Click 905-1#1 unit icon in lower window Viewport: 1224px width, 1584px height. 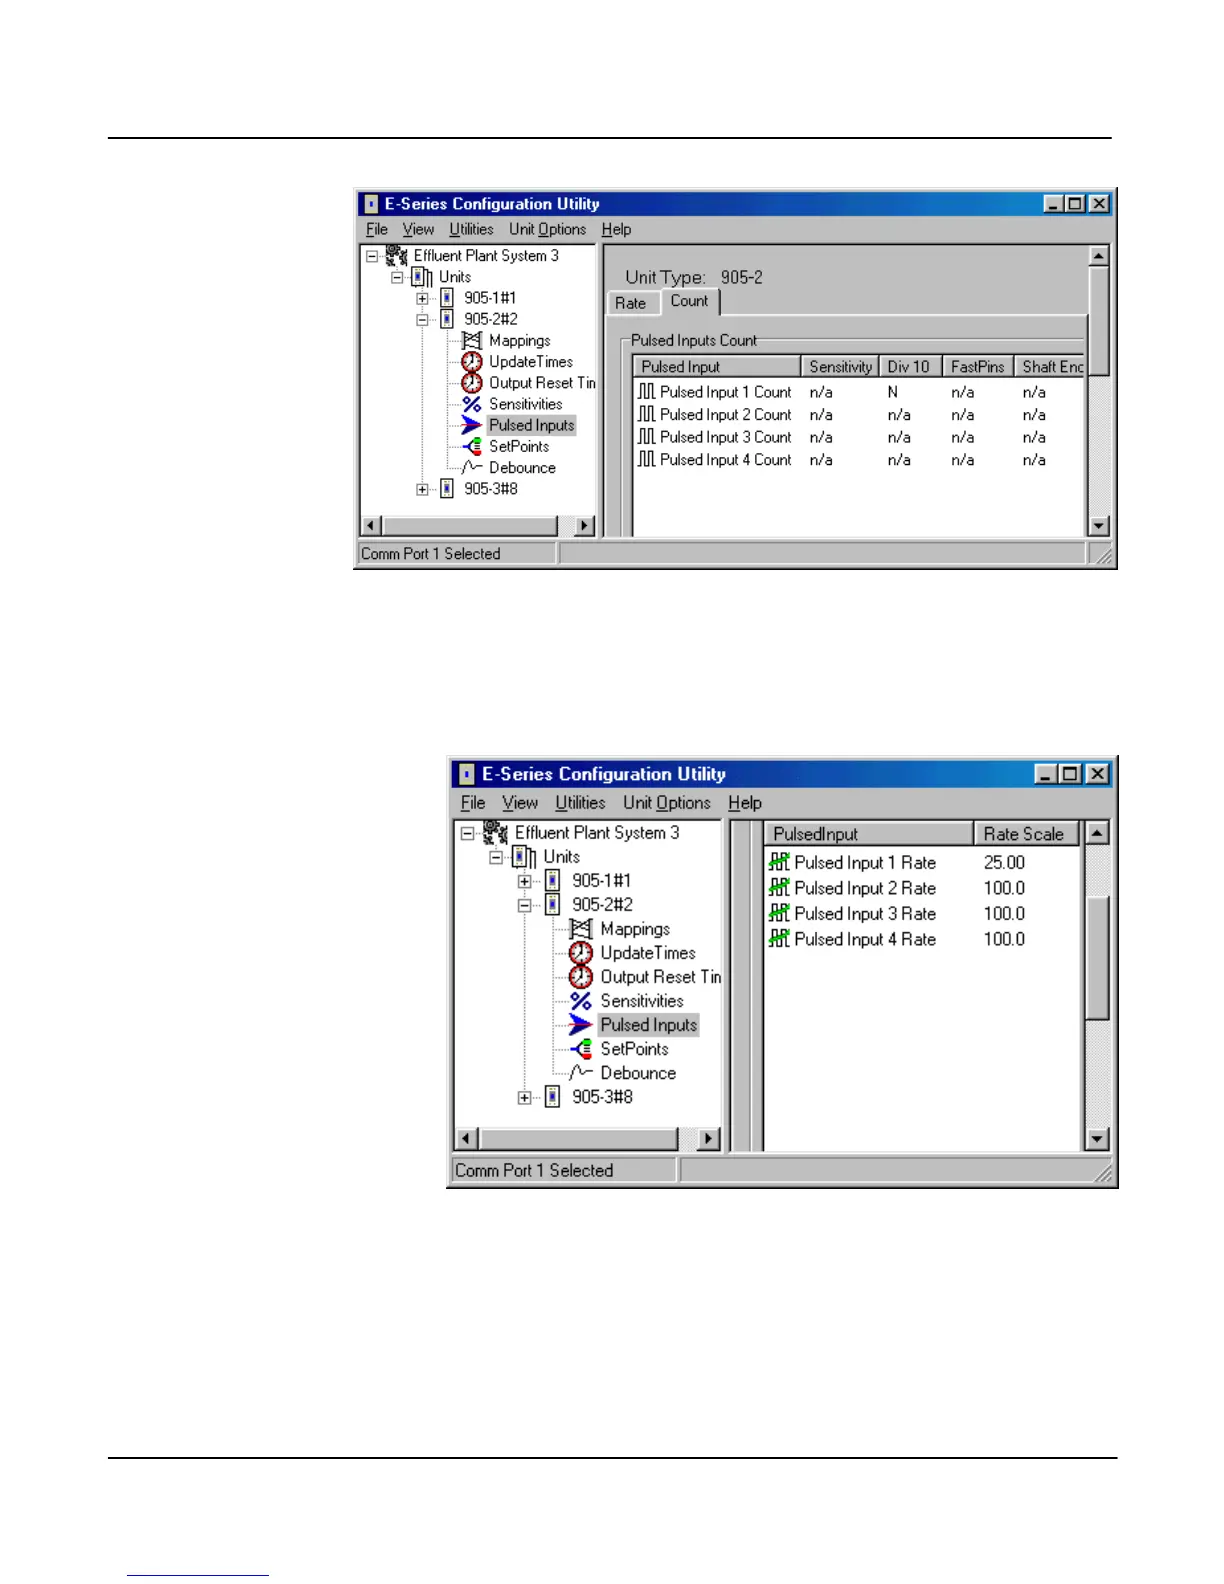(x=553, y=881)
